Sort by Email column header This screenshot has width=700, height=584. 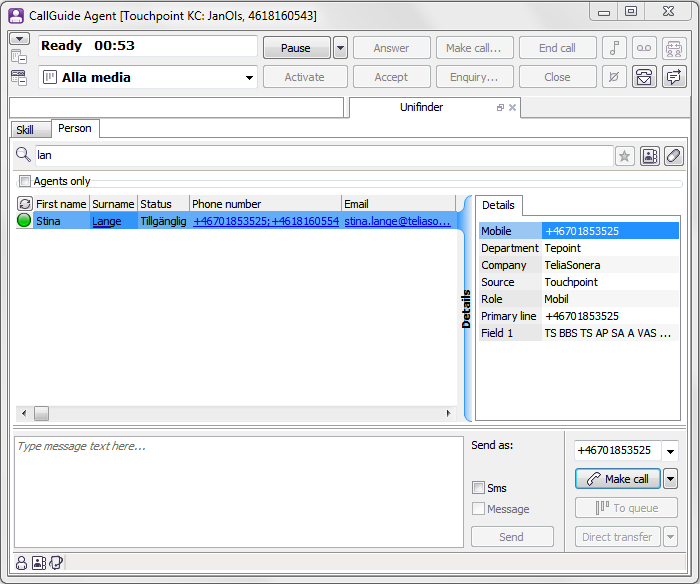tap(399, 204)
